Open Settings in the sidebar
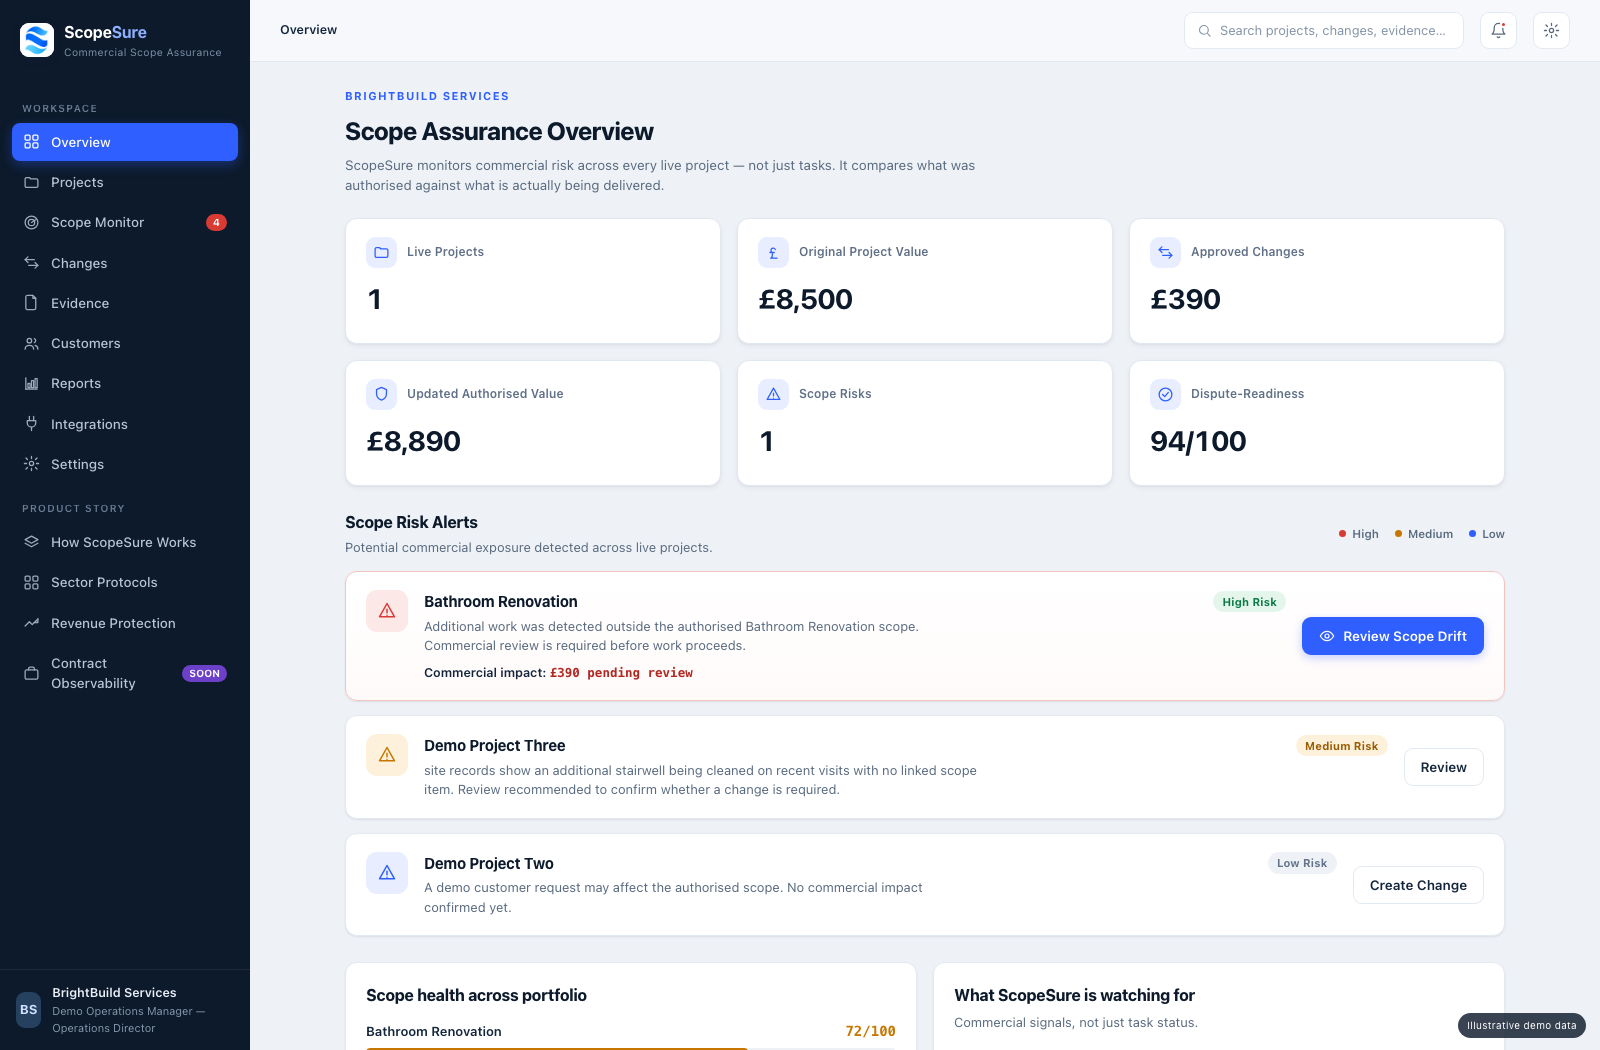1600x1050 pixels. tap(125, 465)
